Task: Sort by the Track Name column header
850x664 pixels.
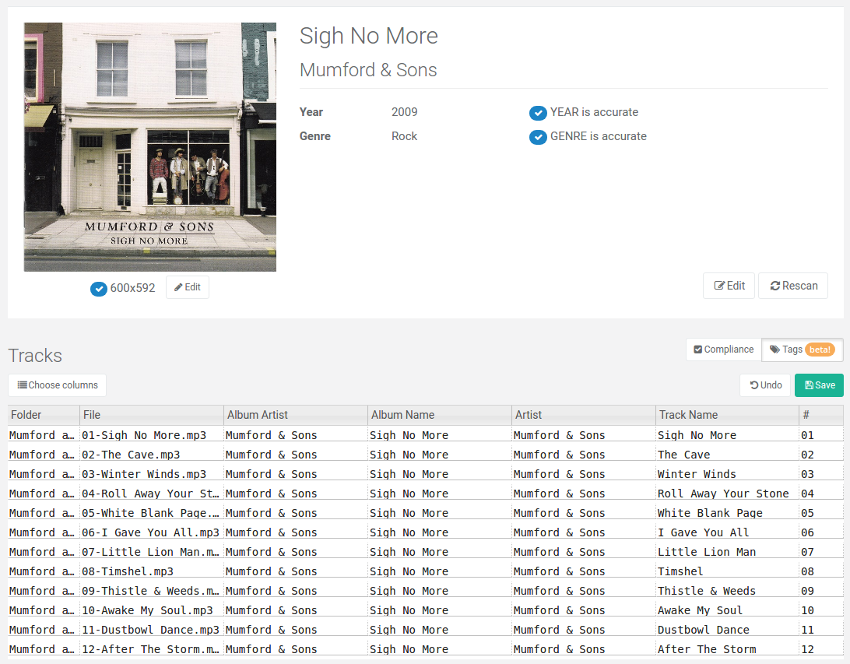Action: click(x=727, y=415)
